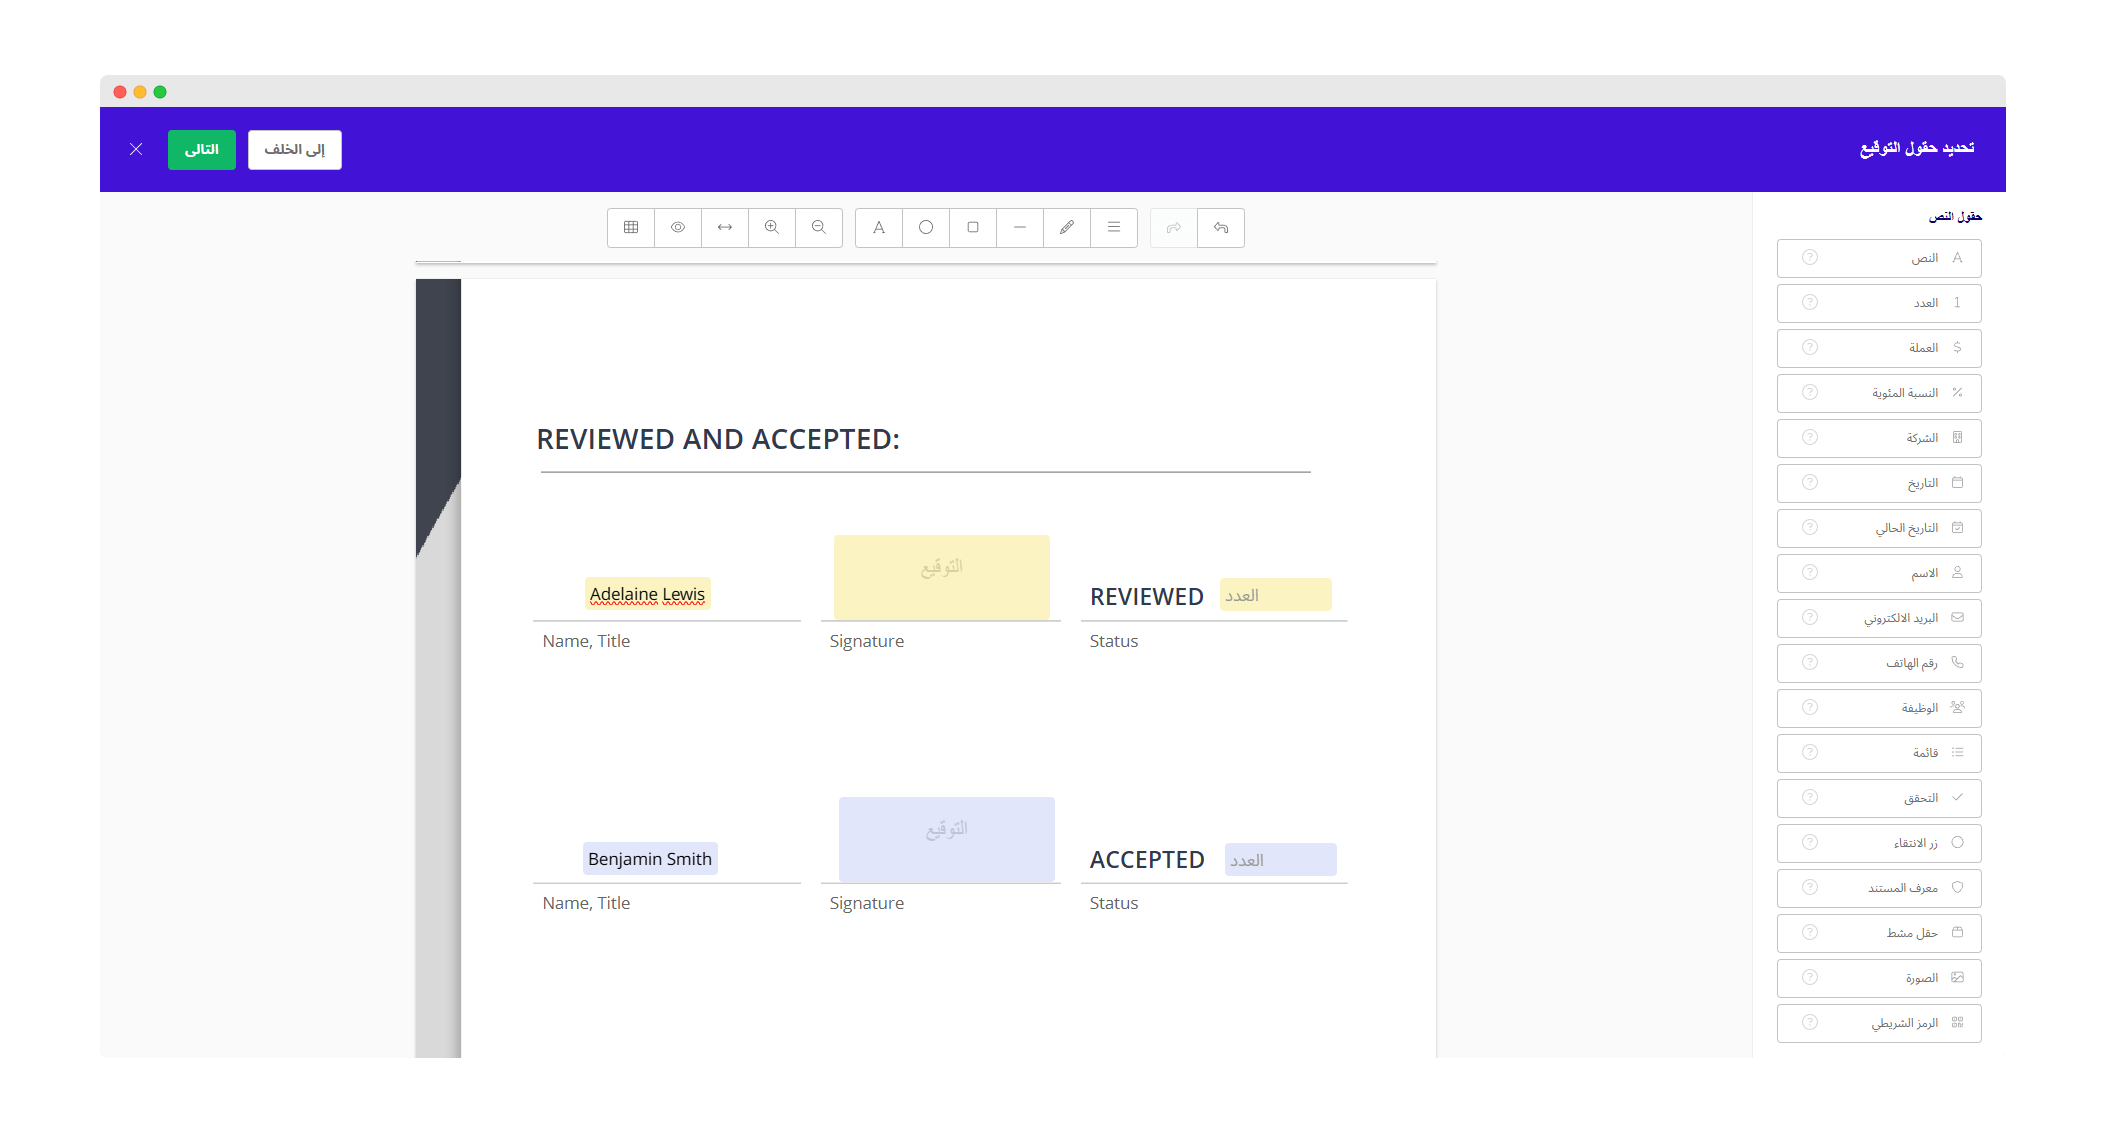Select the square shape tool

973,228
